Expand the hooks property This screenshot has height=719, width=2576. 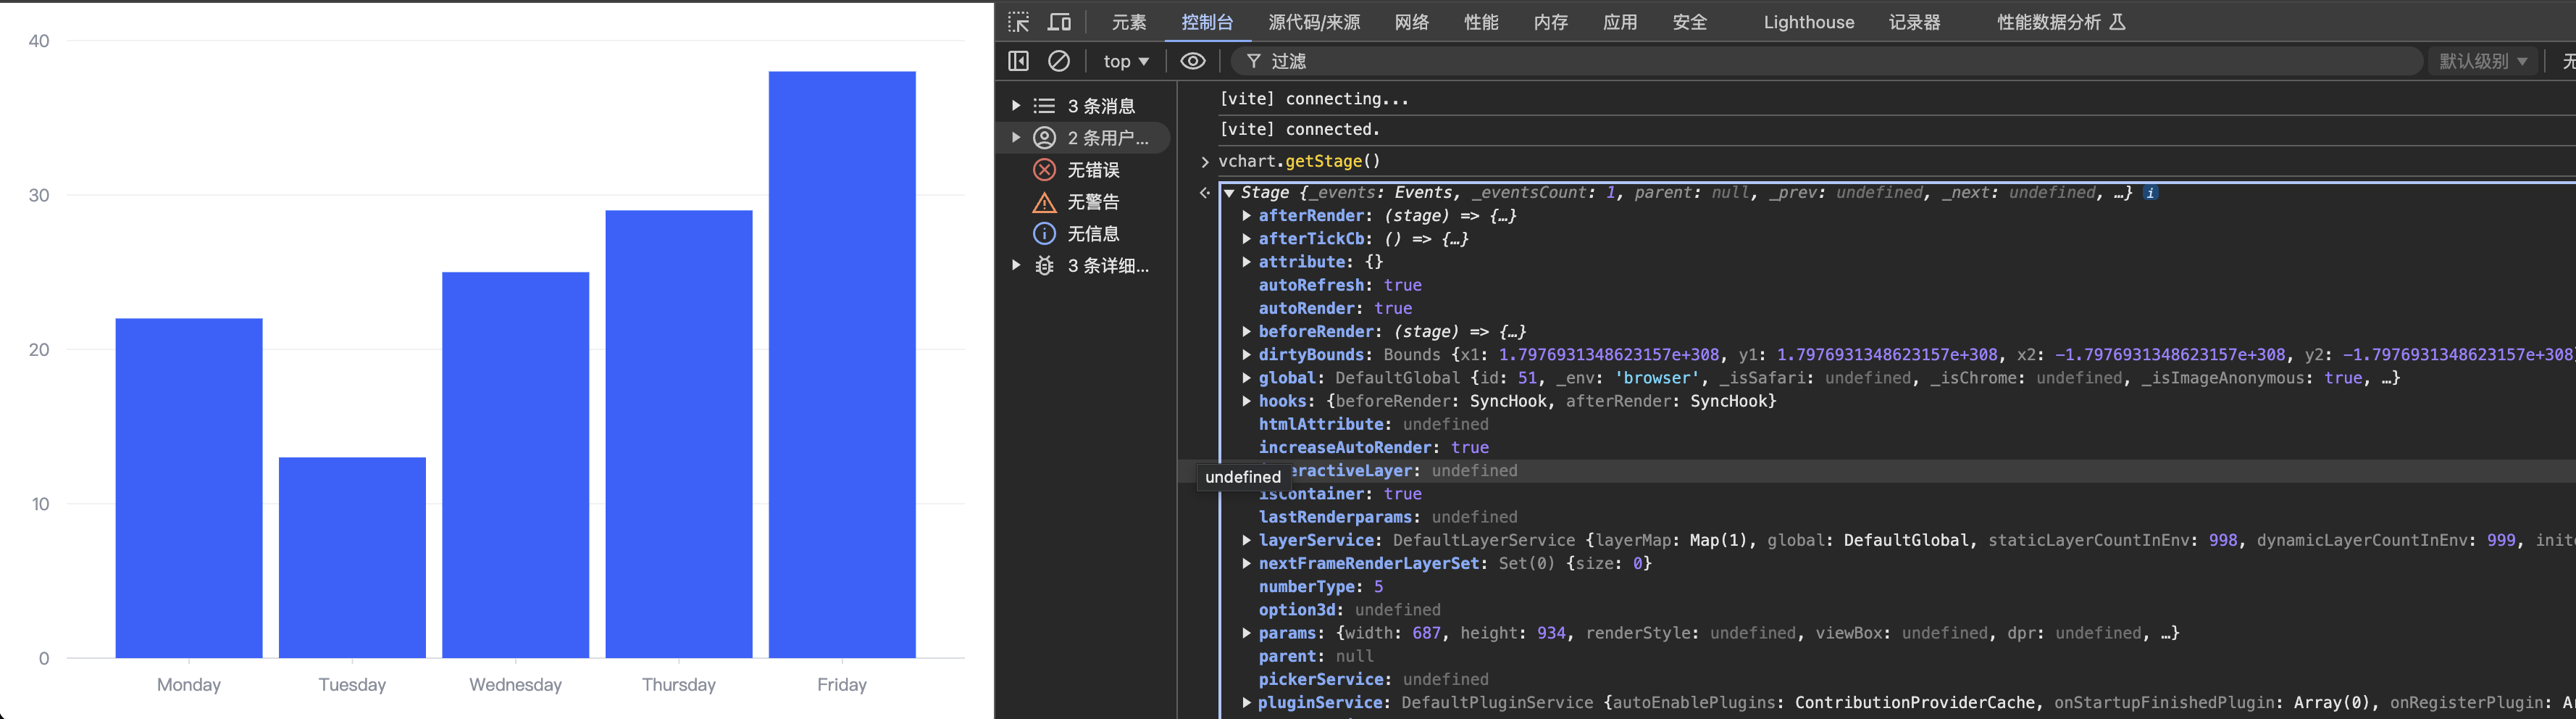[1246, 400]
